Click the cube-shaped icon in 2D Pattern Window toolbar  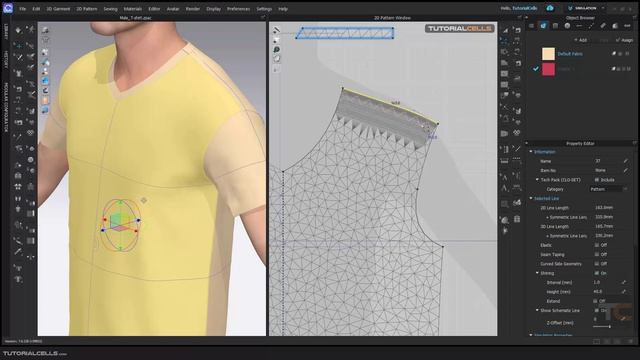click(276, 59)
